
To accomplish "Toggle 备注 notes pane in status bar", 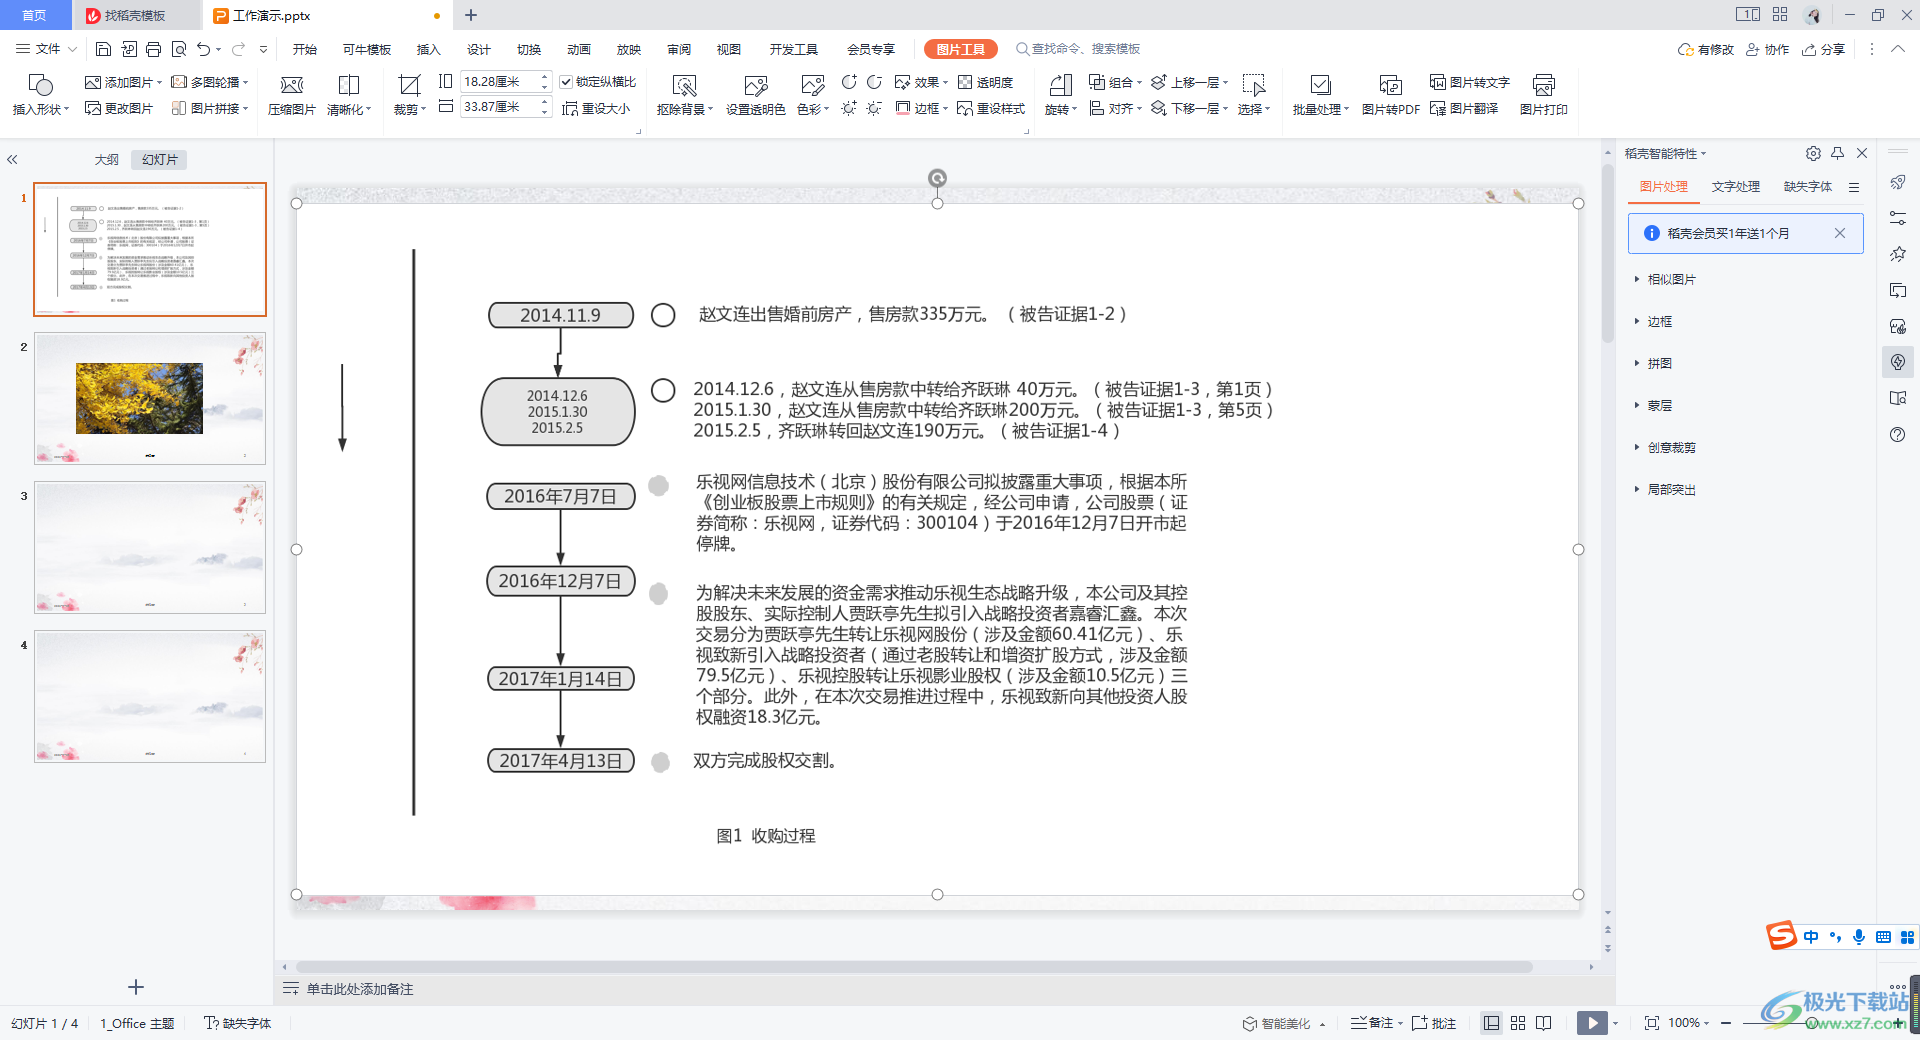I will (1375, 1022).
